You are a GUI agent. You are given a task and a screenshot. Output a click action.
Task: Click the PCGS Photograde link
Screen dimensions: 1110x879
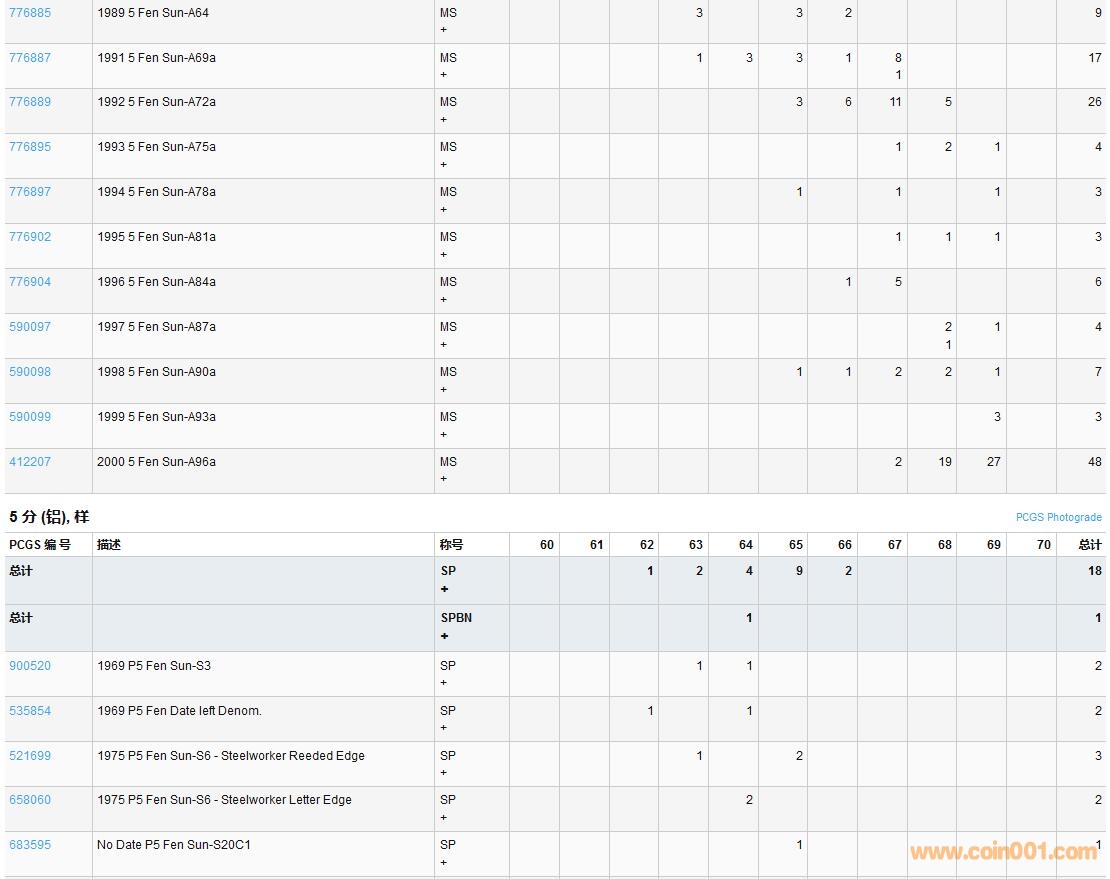click(1058, 517)
